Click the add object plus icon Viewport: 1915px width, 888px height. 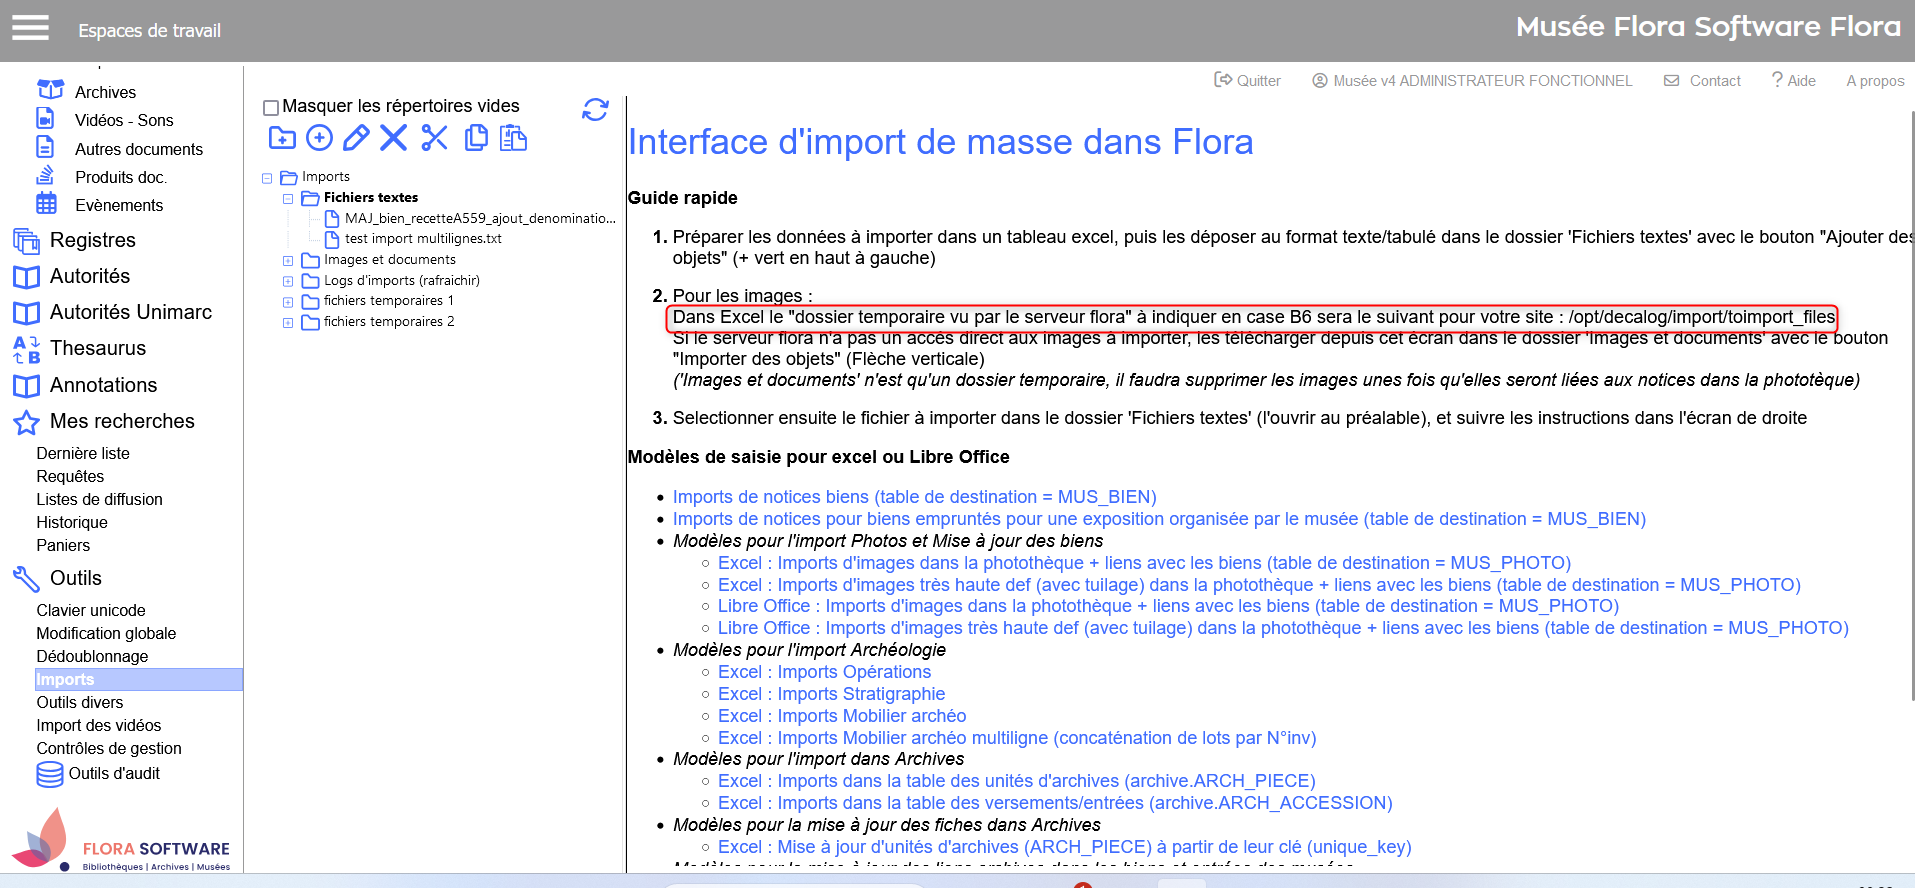319,138
